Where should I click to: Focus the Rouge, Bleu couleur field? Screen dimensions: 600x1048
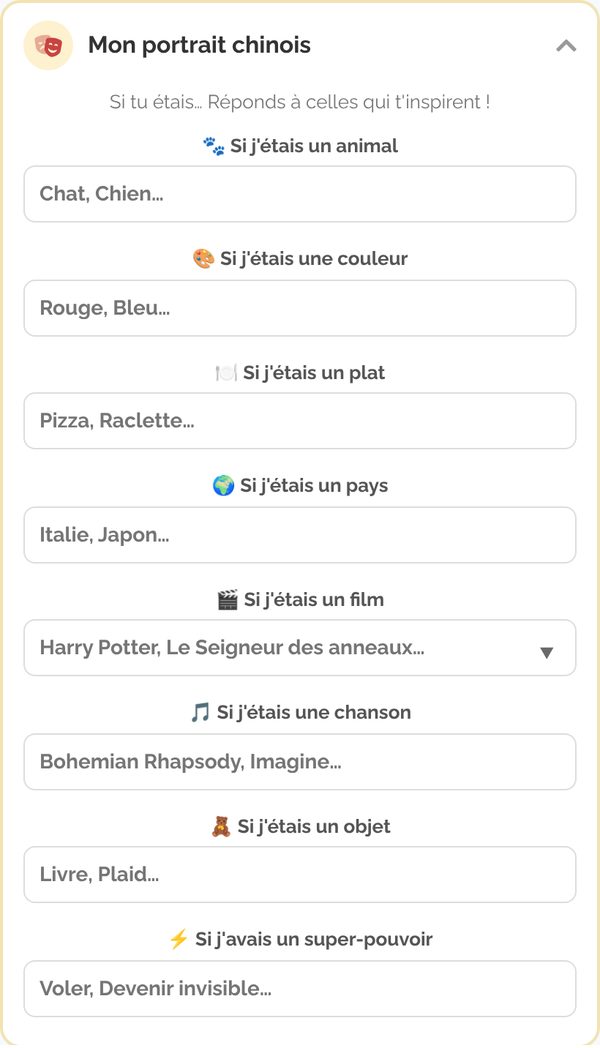300,308
